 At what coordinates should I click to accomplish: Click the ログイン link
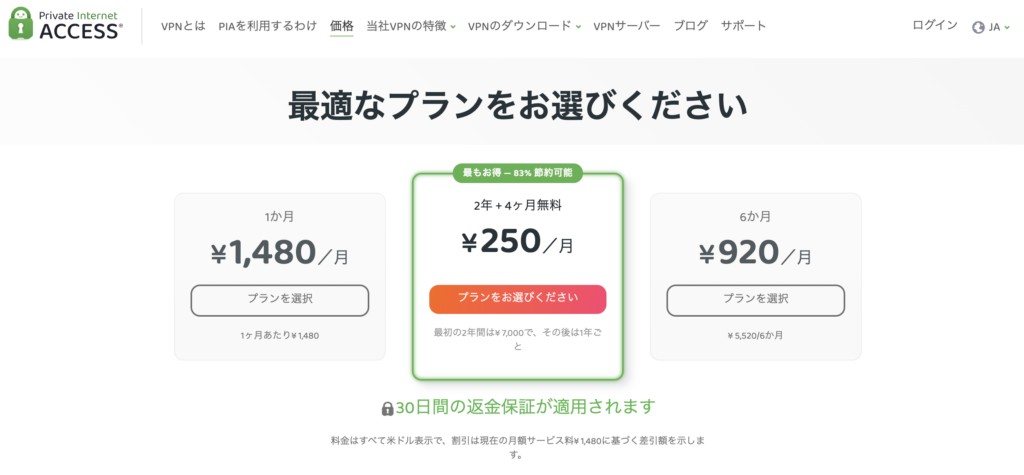[935, 25]
